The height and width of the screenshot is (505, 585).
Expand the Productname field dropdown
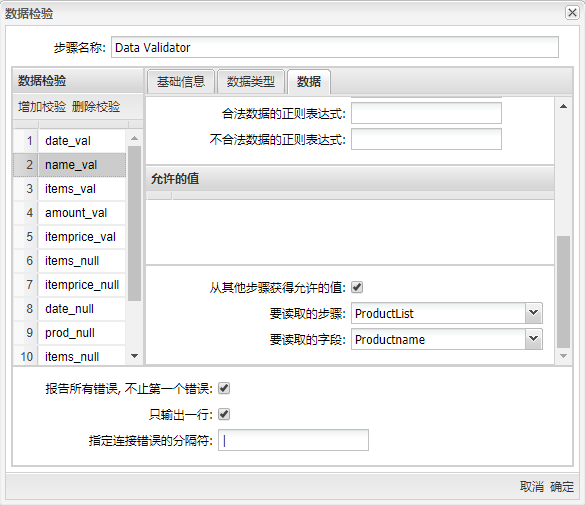coord(534,339)
